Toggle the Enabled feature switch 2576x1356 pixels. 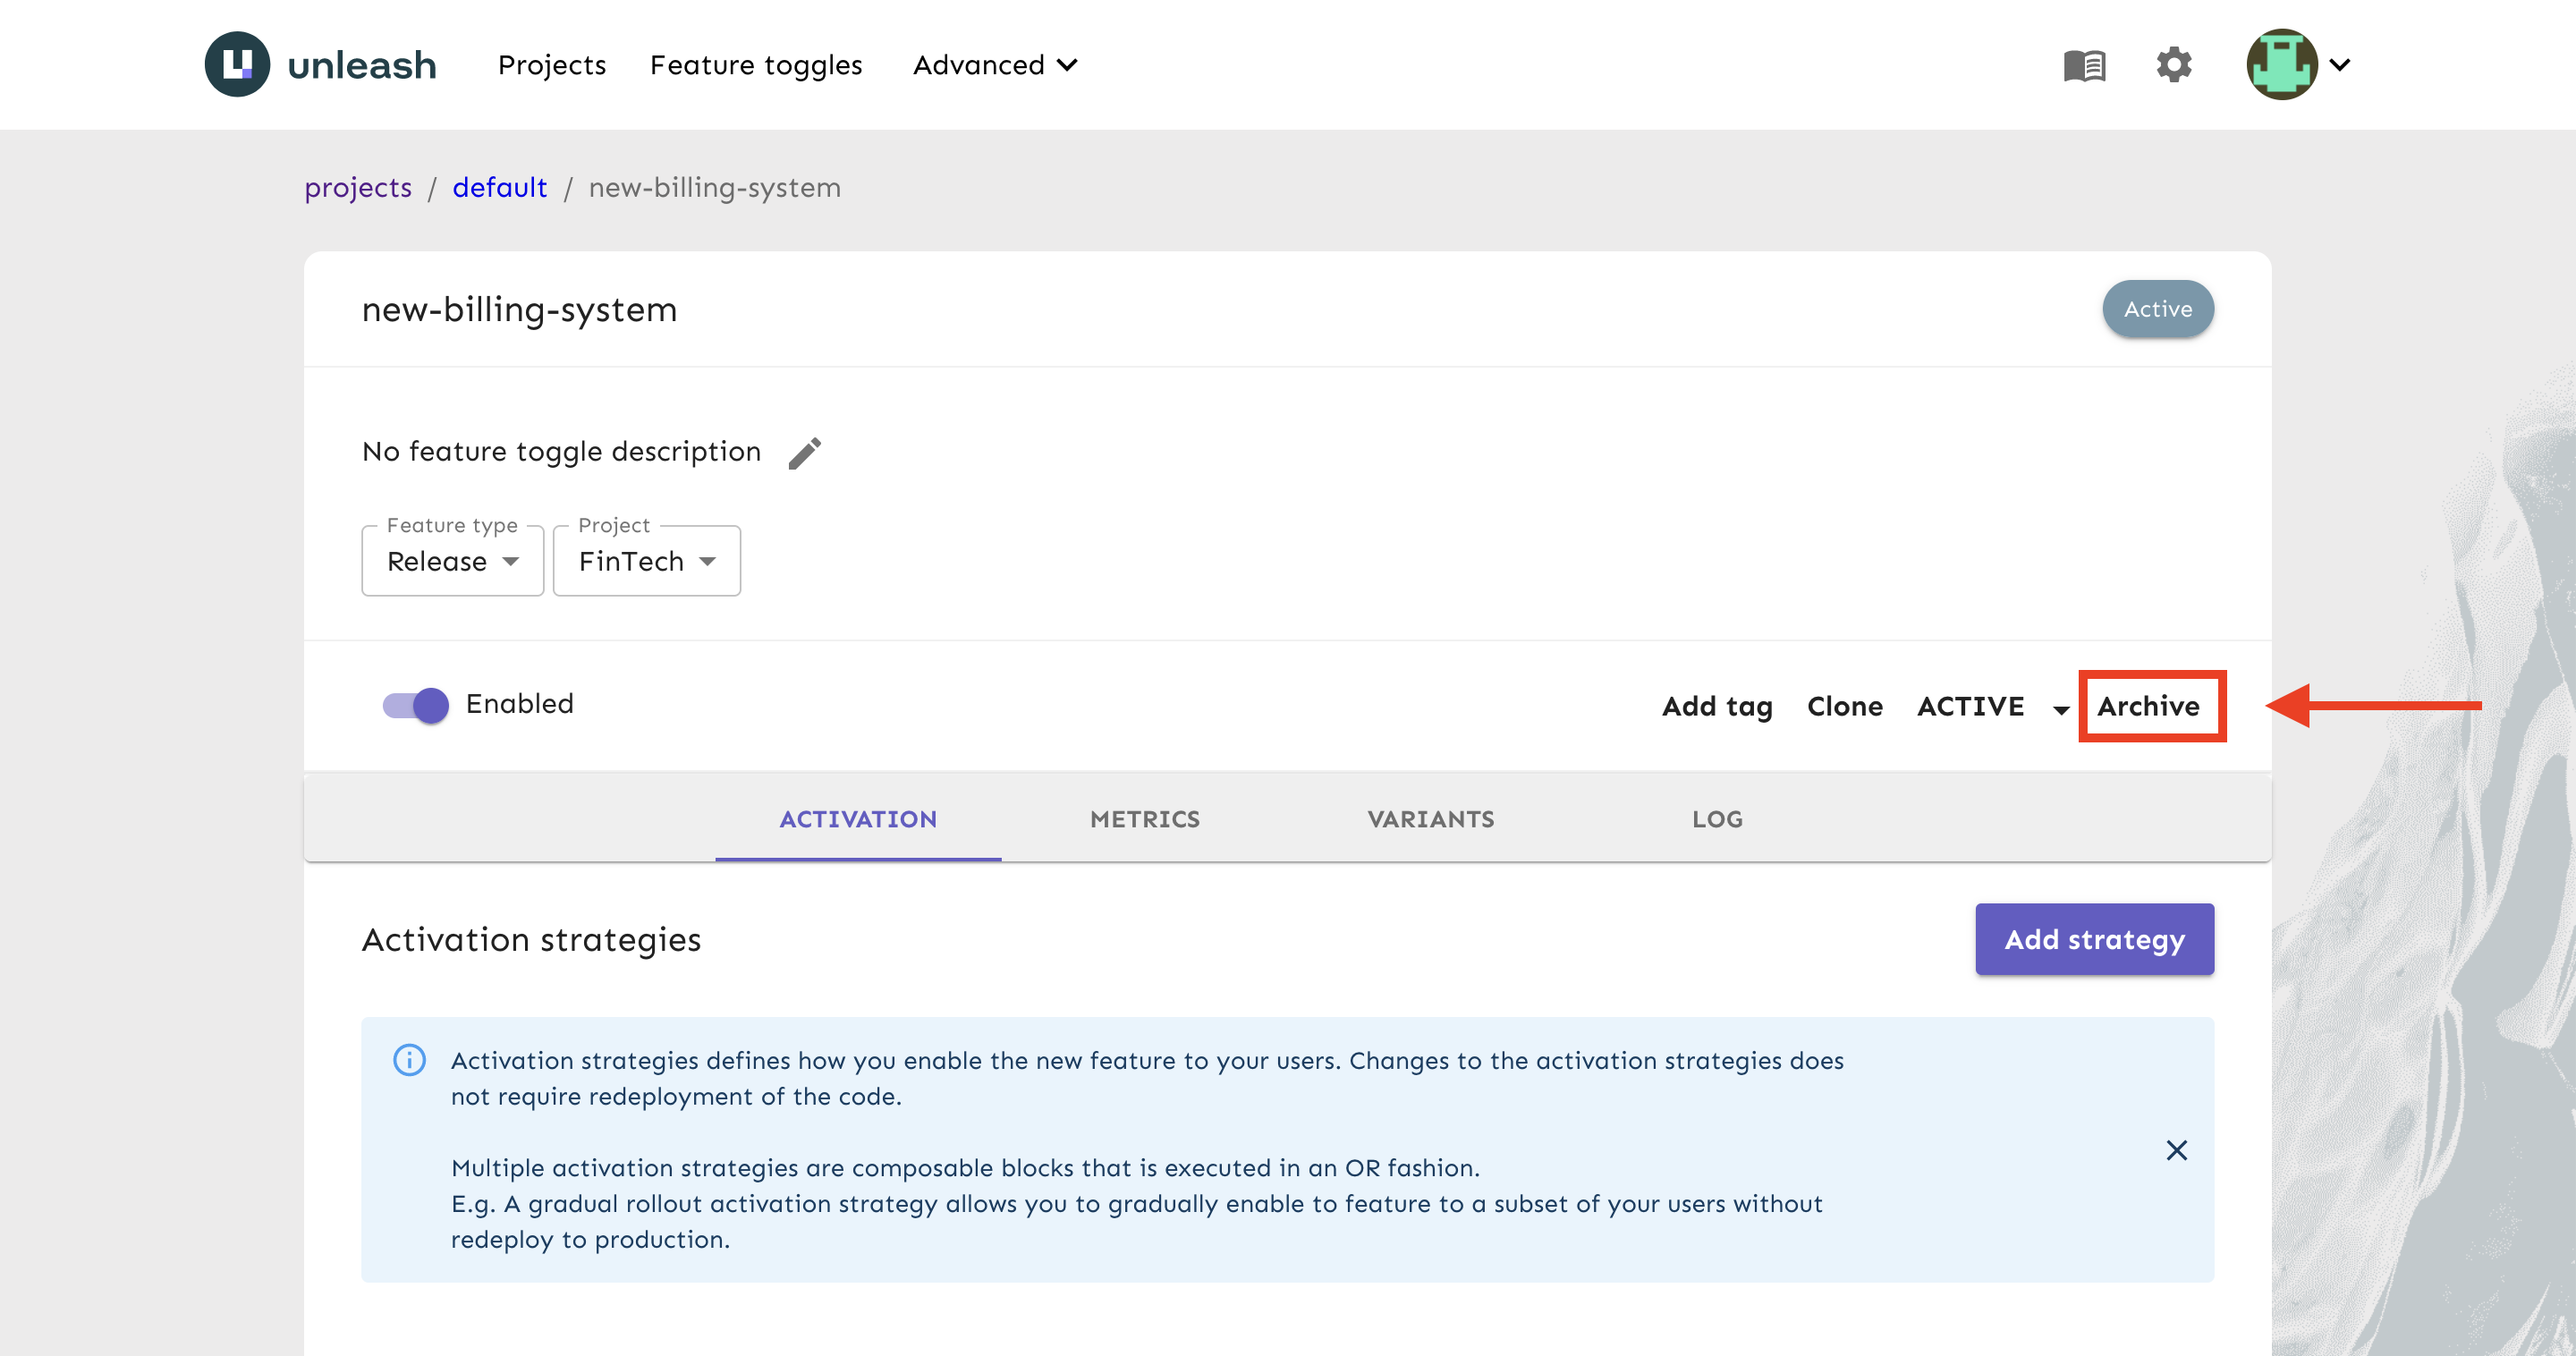[415, 705]
